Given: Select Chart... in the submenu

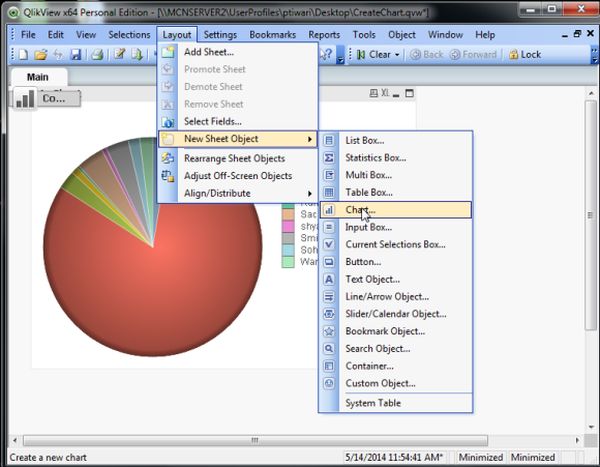Looking at the screenshot, I should tap(396, 210).
